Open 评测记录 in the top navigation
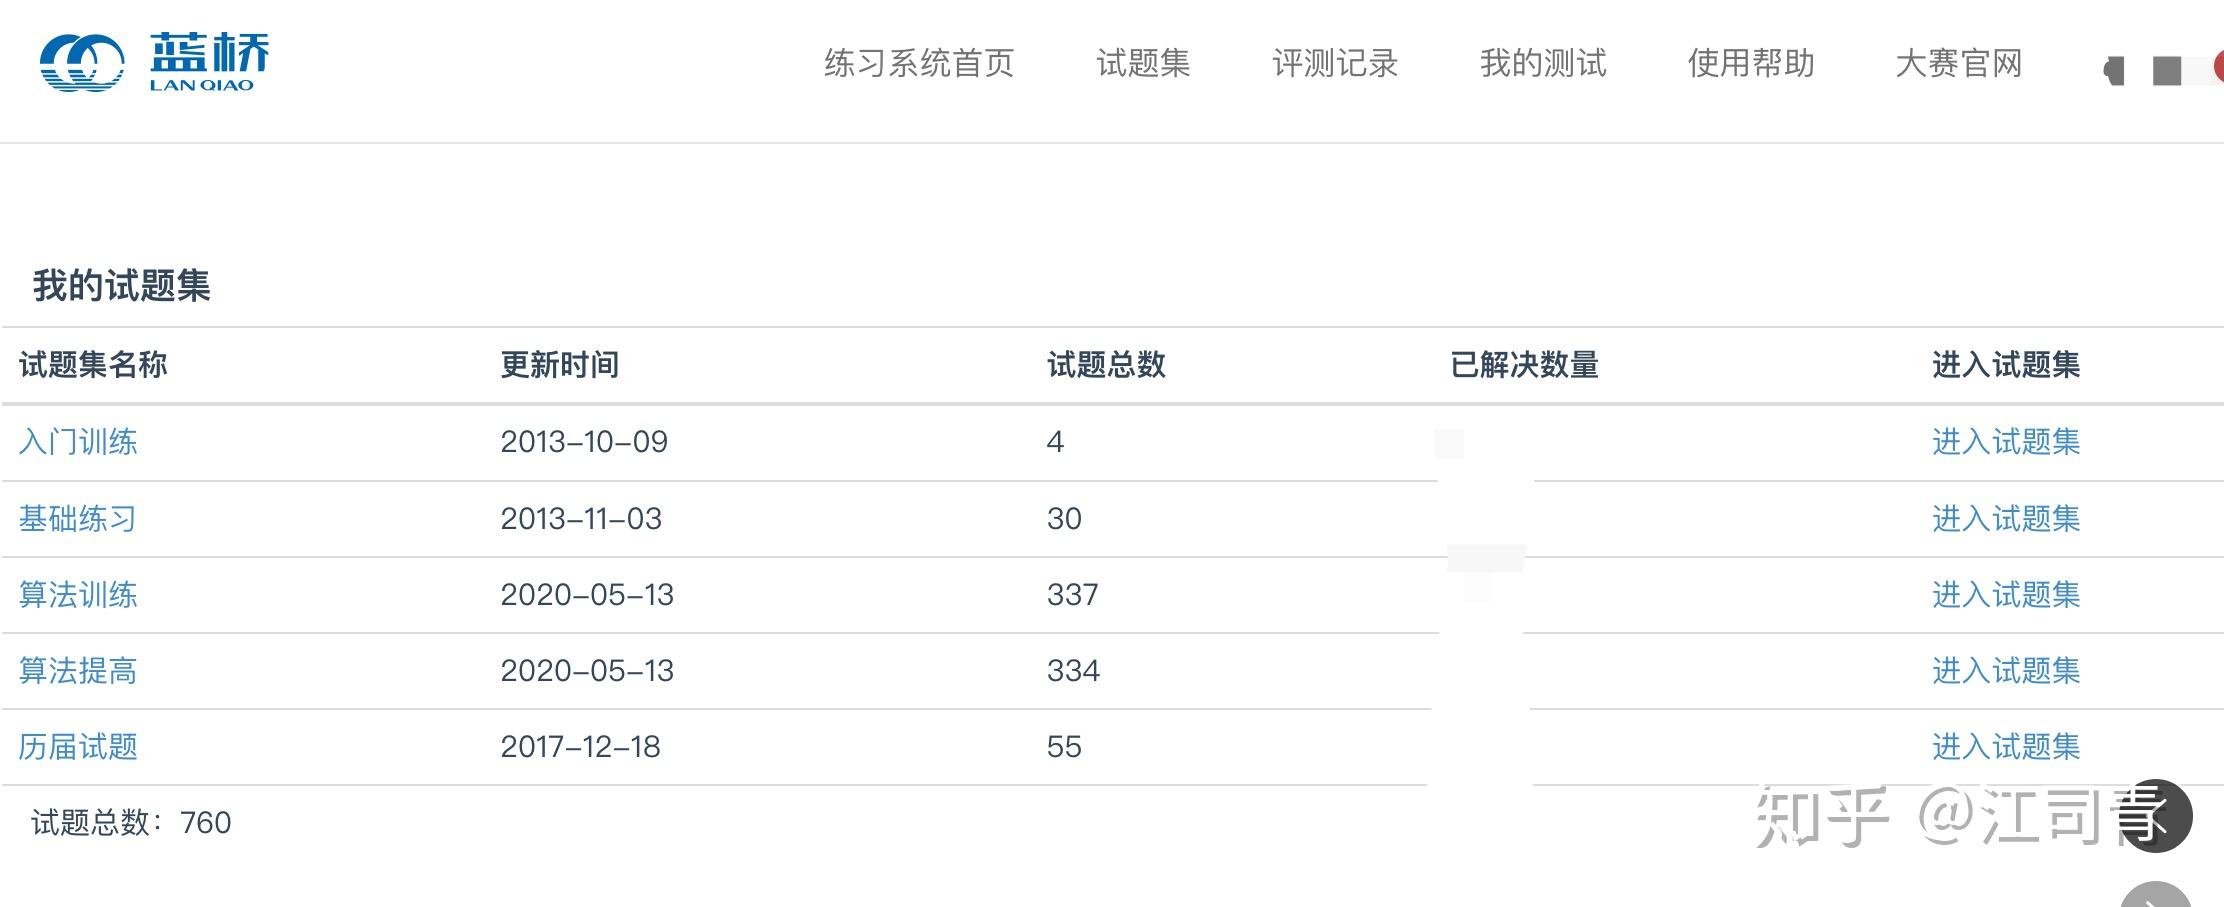This screenshot has height=907, width=2224. 1335,63
